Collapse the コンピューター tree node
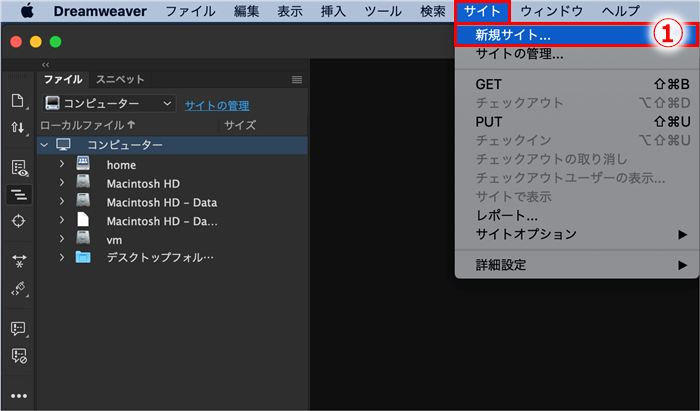This screenshot has width=700, height=411. [x=44, y=145]
